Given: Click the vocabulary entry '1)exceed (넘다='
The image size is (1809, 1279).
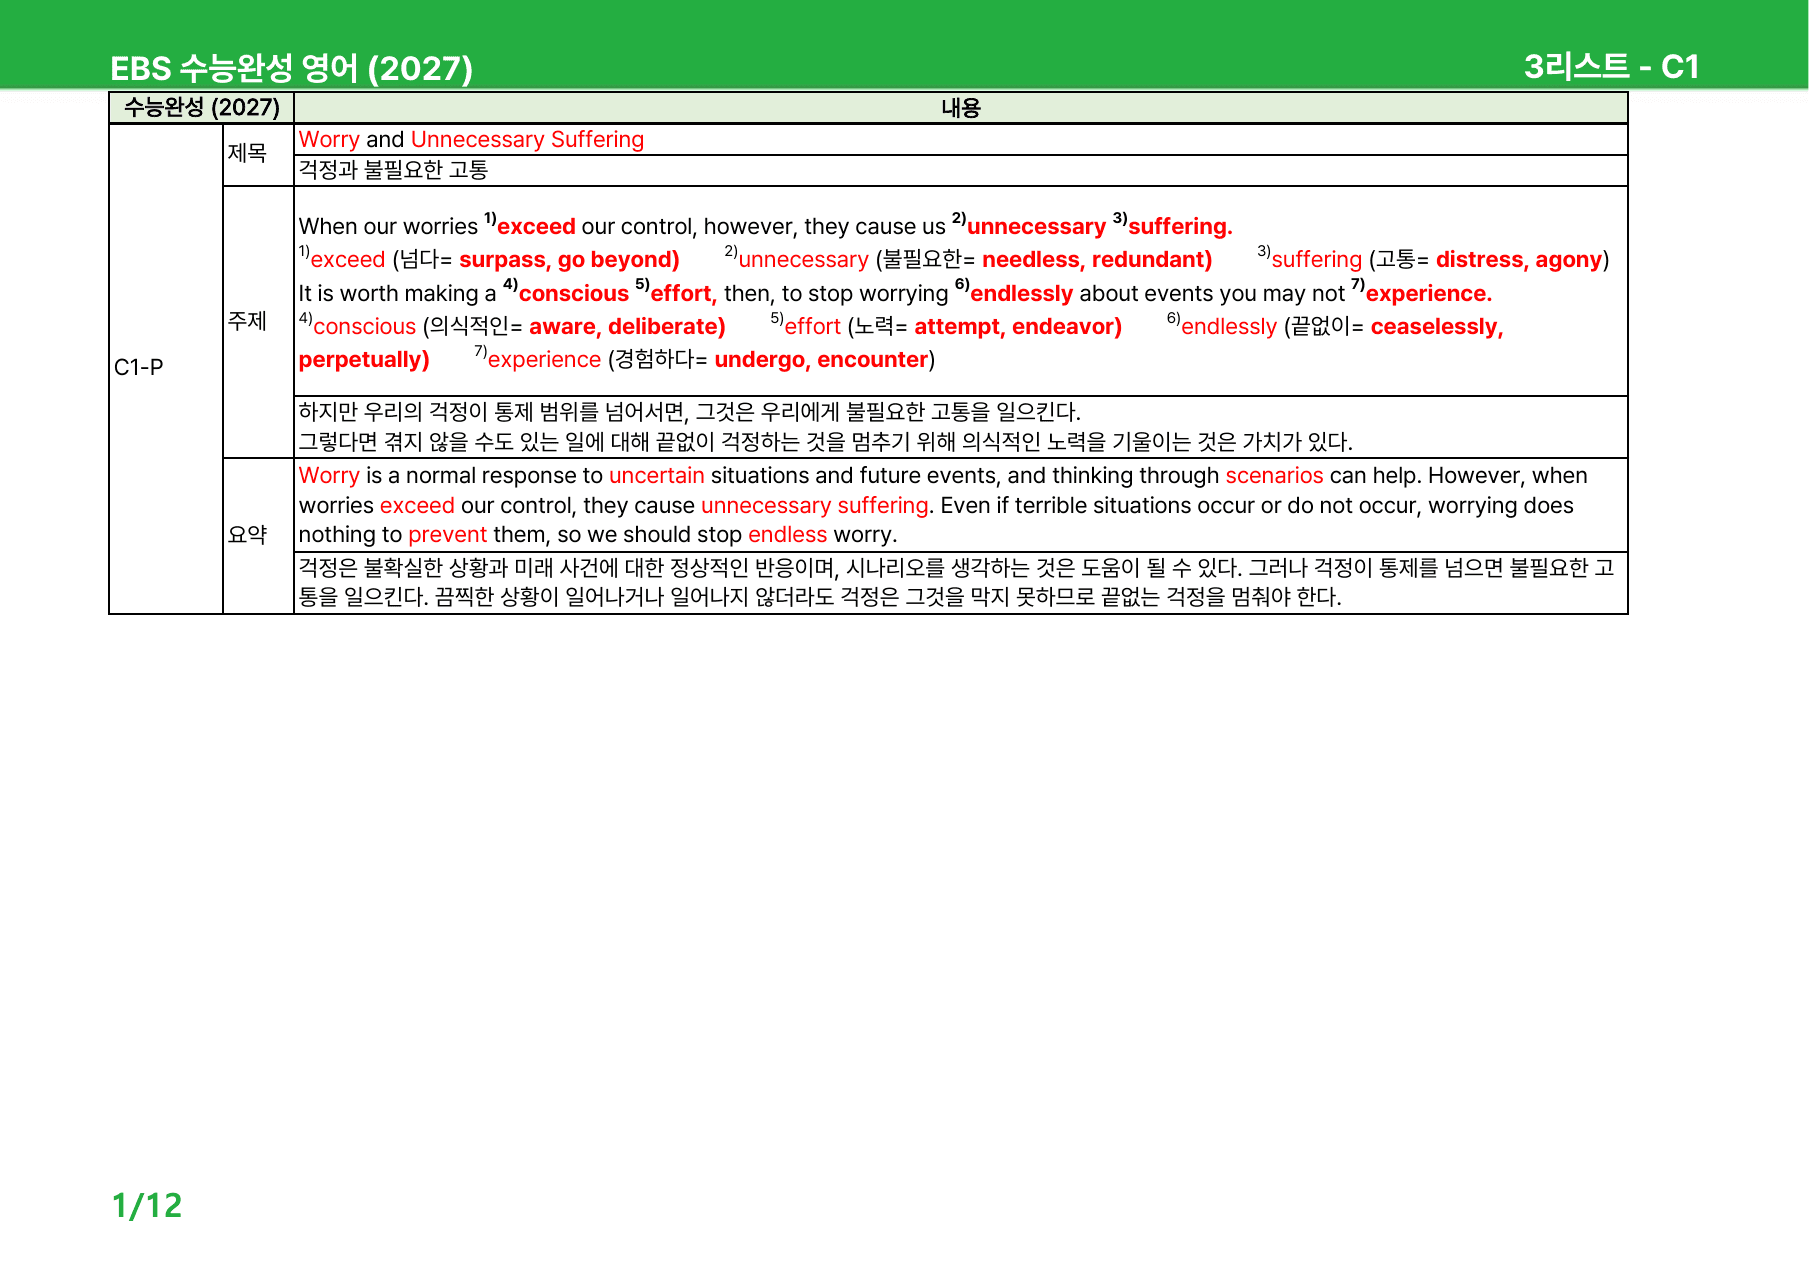Looking at the screenshot, I should click(x=376, y=260).
